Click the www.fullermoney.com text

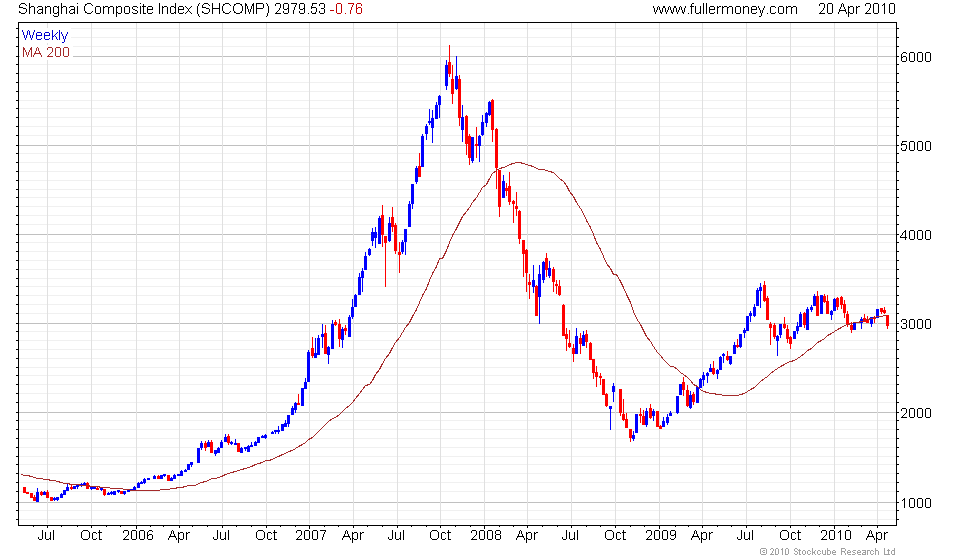tap(725, 9)
